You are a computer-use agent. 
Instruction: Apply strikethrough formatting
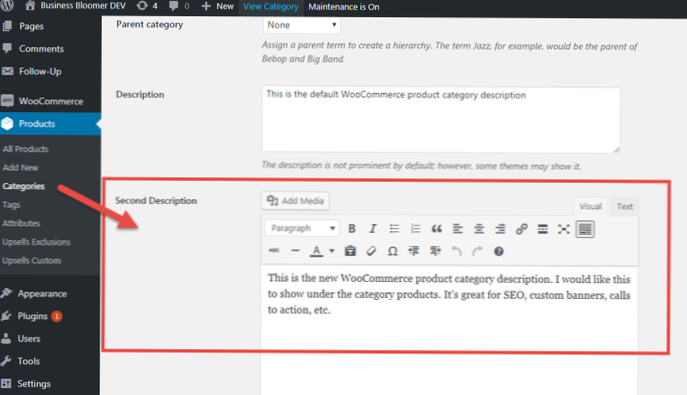pos(274,250)
